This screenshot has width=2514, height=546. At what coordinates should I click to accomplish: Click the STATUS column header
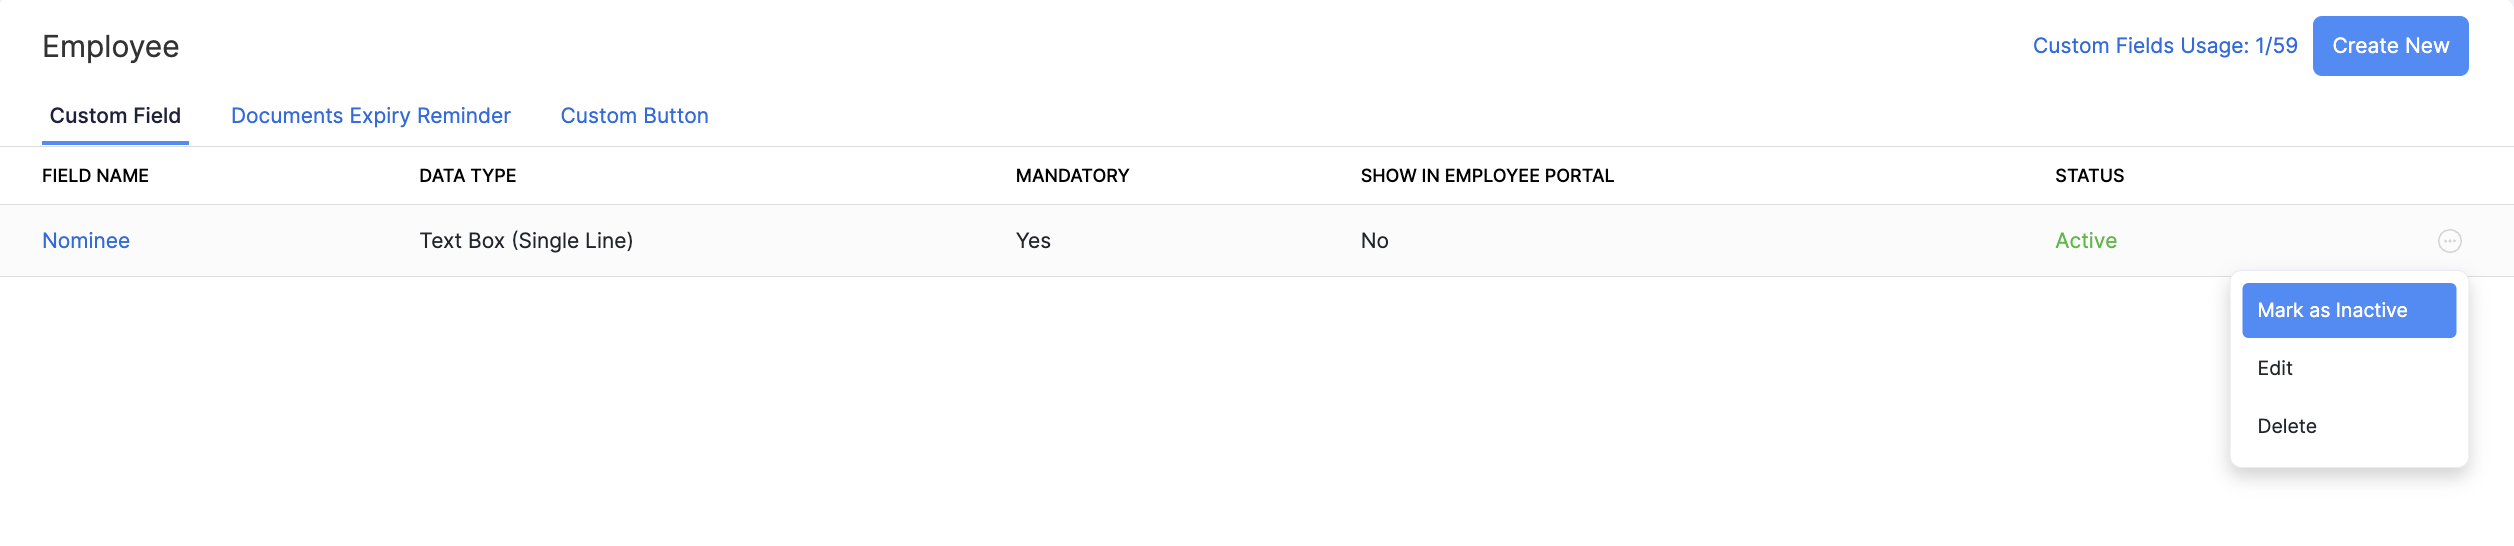point(2089,176)
